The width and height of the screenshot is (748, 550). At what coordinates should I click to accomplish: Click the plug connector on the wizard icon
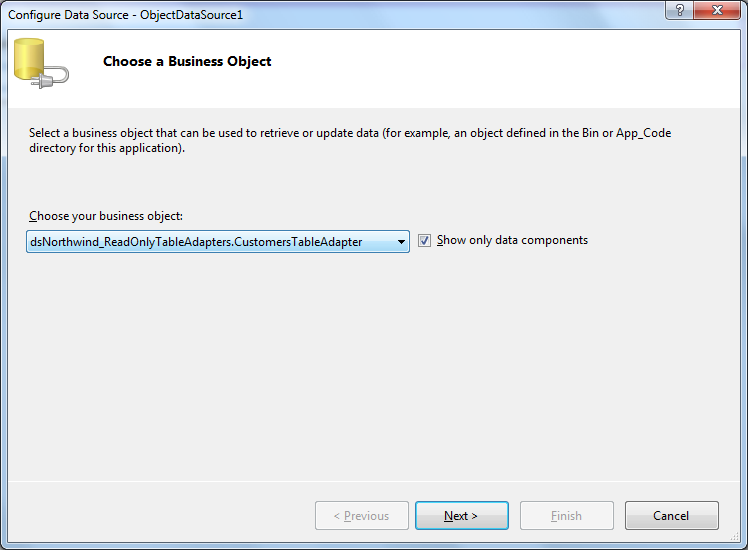54,78
